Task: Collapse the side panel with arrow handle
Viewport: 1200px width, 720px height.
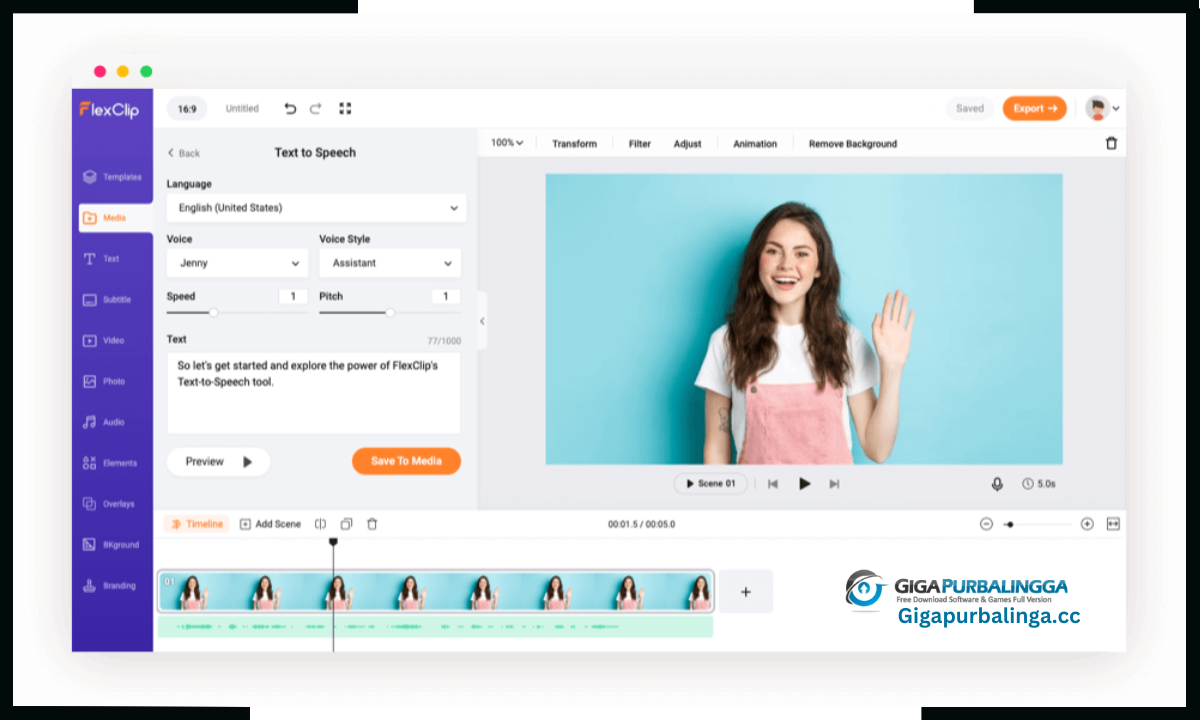Action: tap(482, 321)
